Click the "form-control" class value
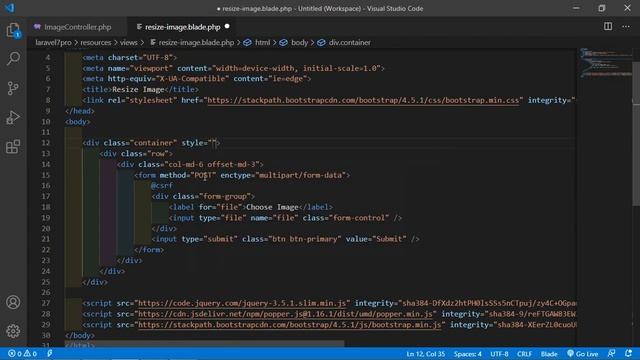 pyautogui.click(x=359, y=218)
